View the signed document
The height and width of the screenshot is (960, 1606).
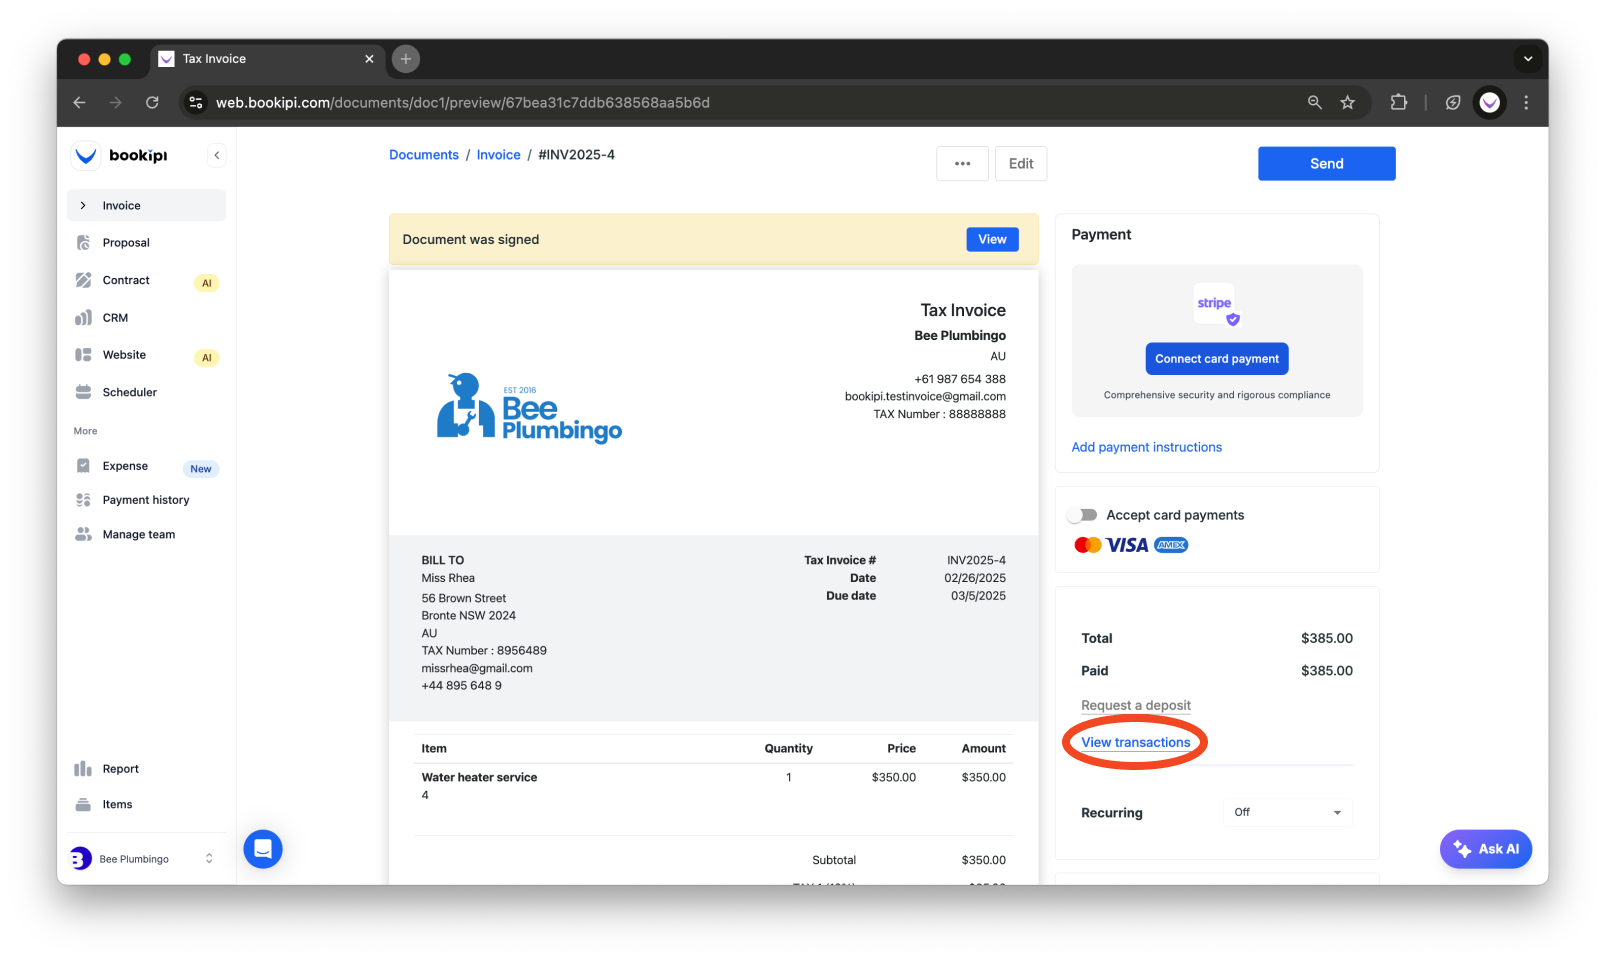click(x=991, y=239)
